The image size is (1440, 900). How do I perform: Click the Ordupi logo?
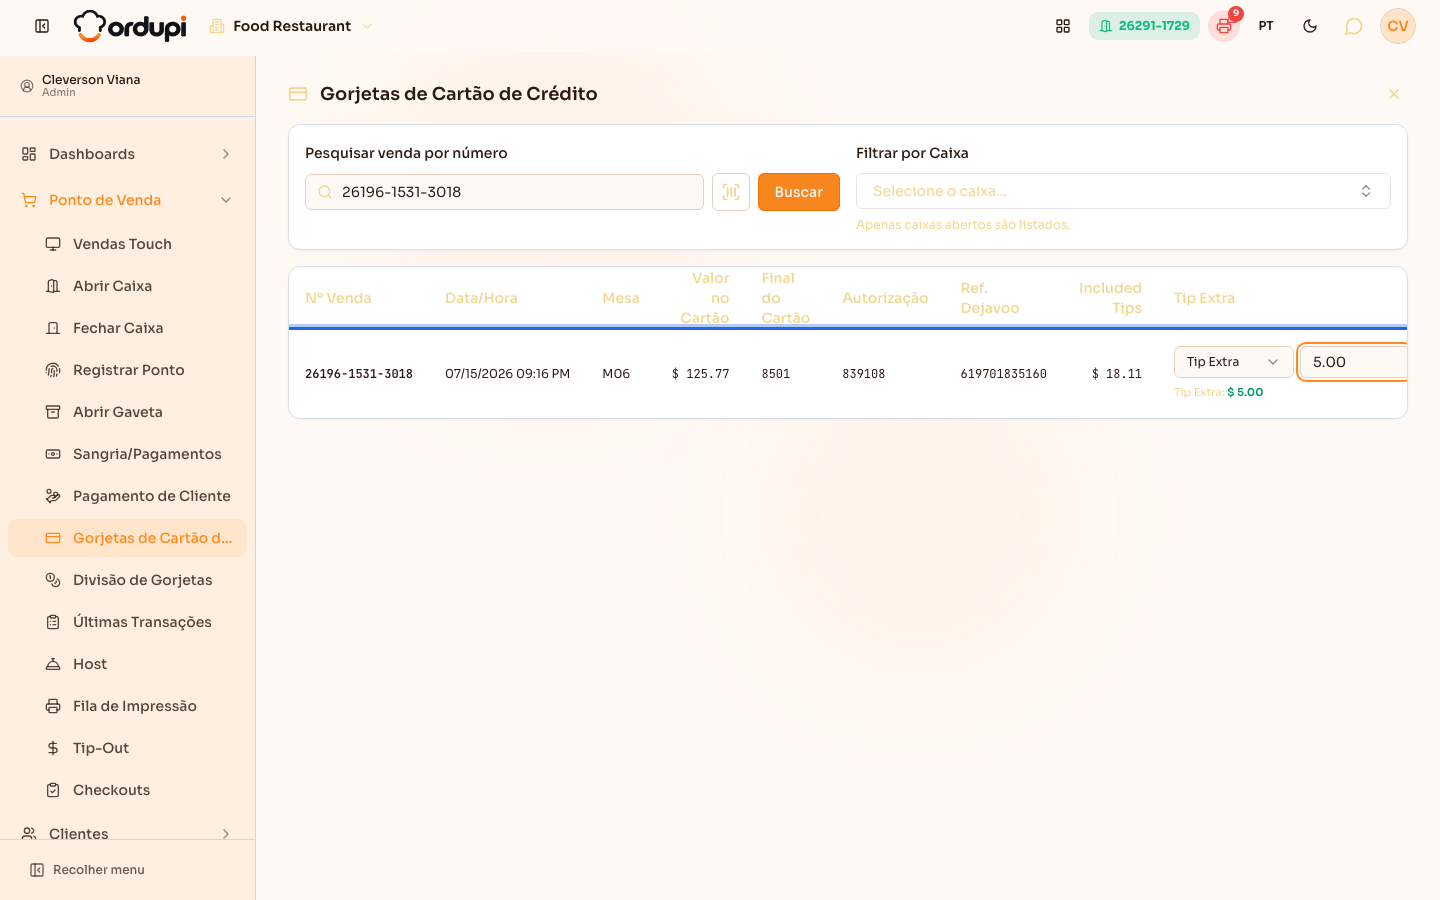(x=130, y=26)
